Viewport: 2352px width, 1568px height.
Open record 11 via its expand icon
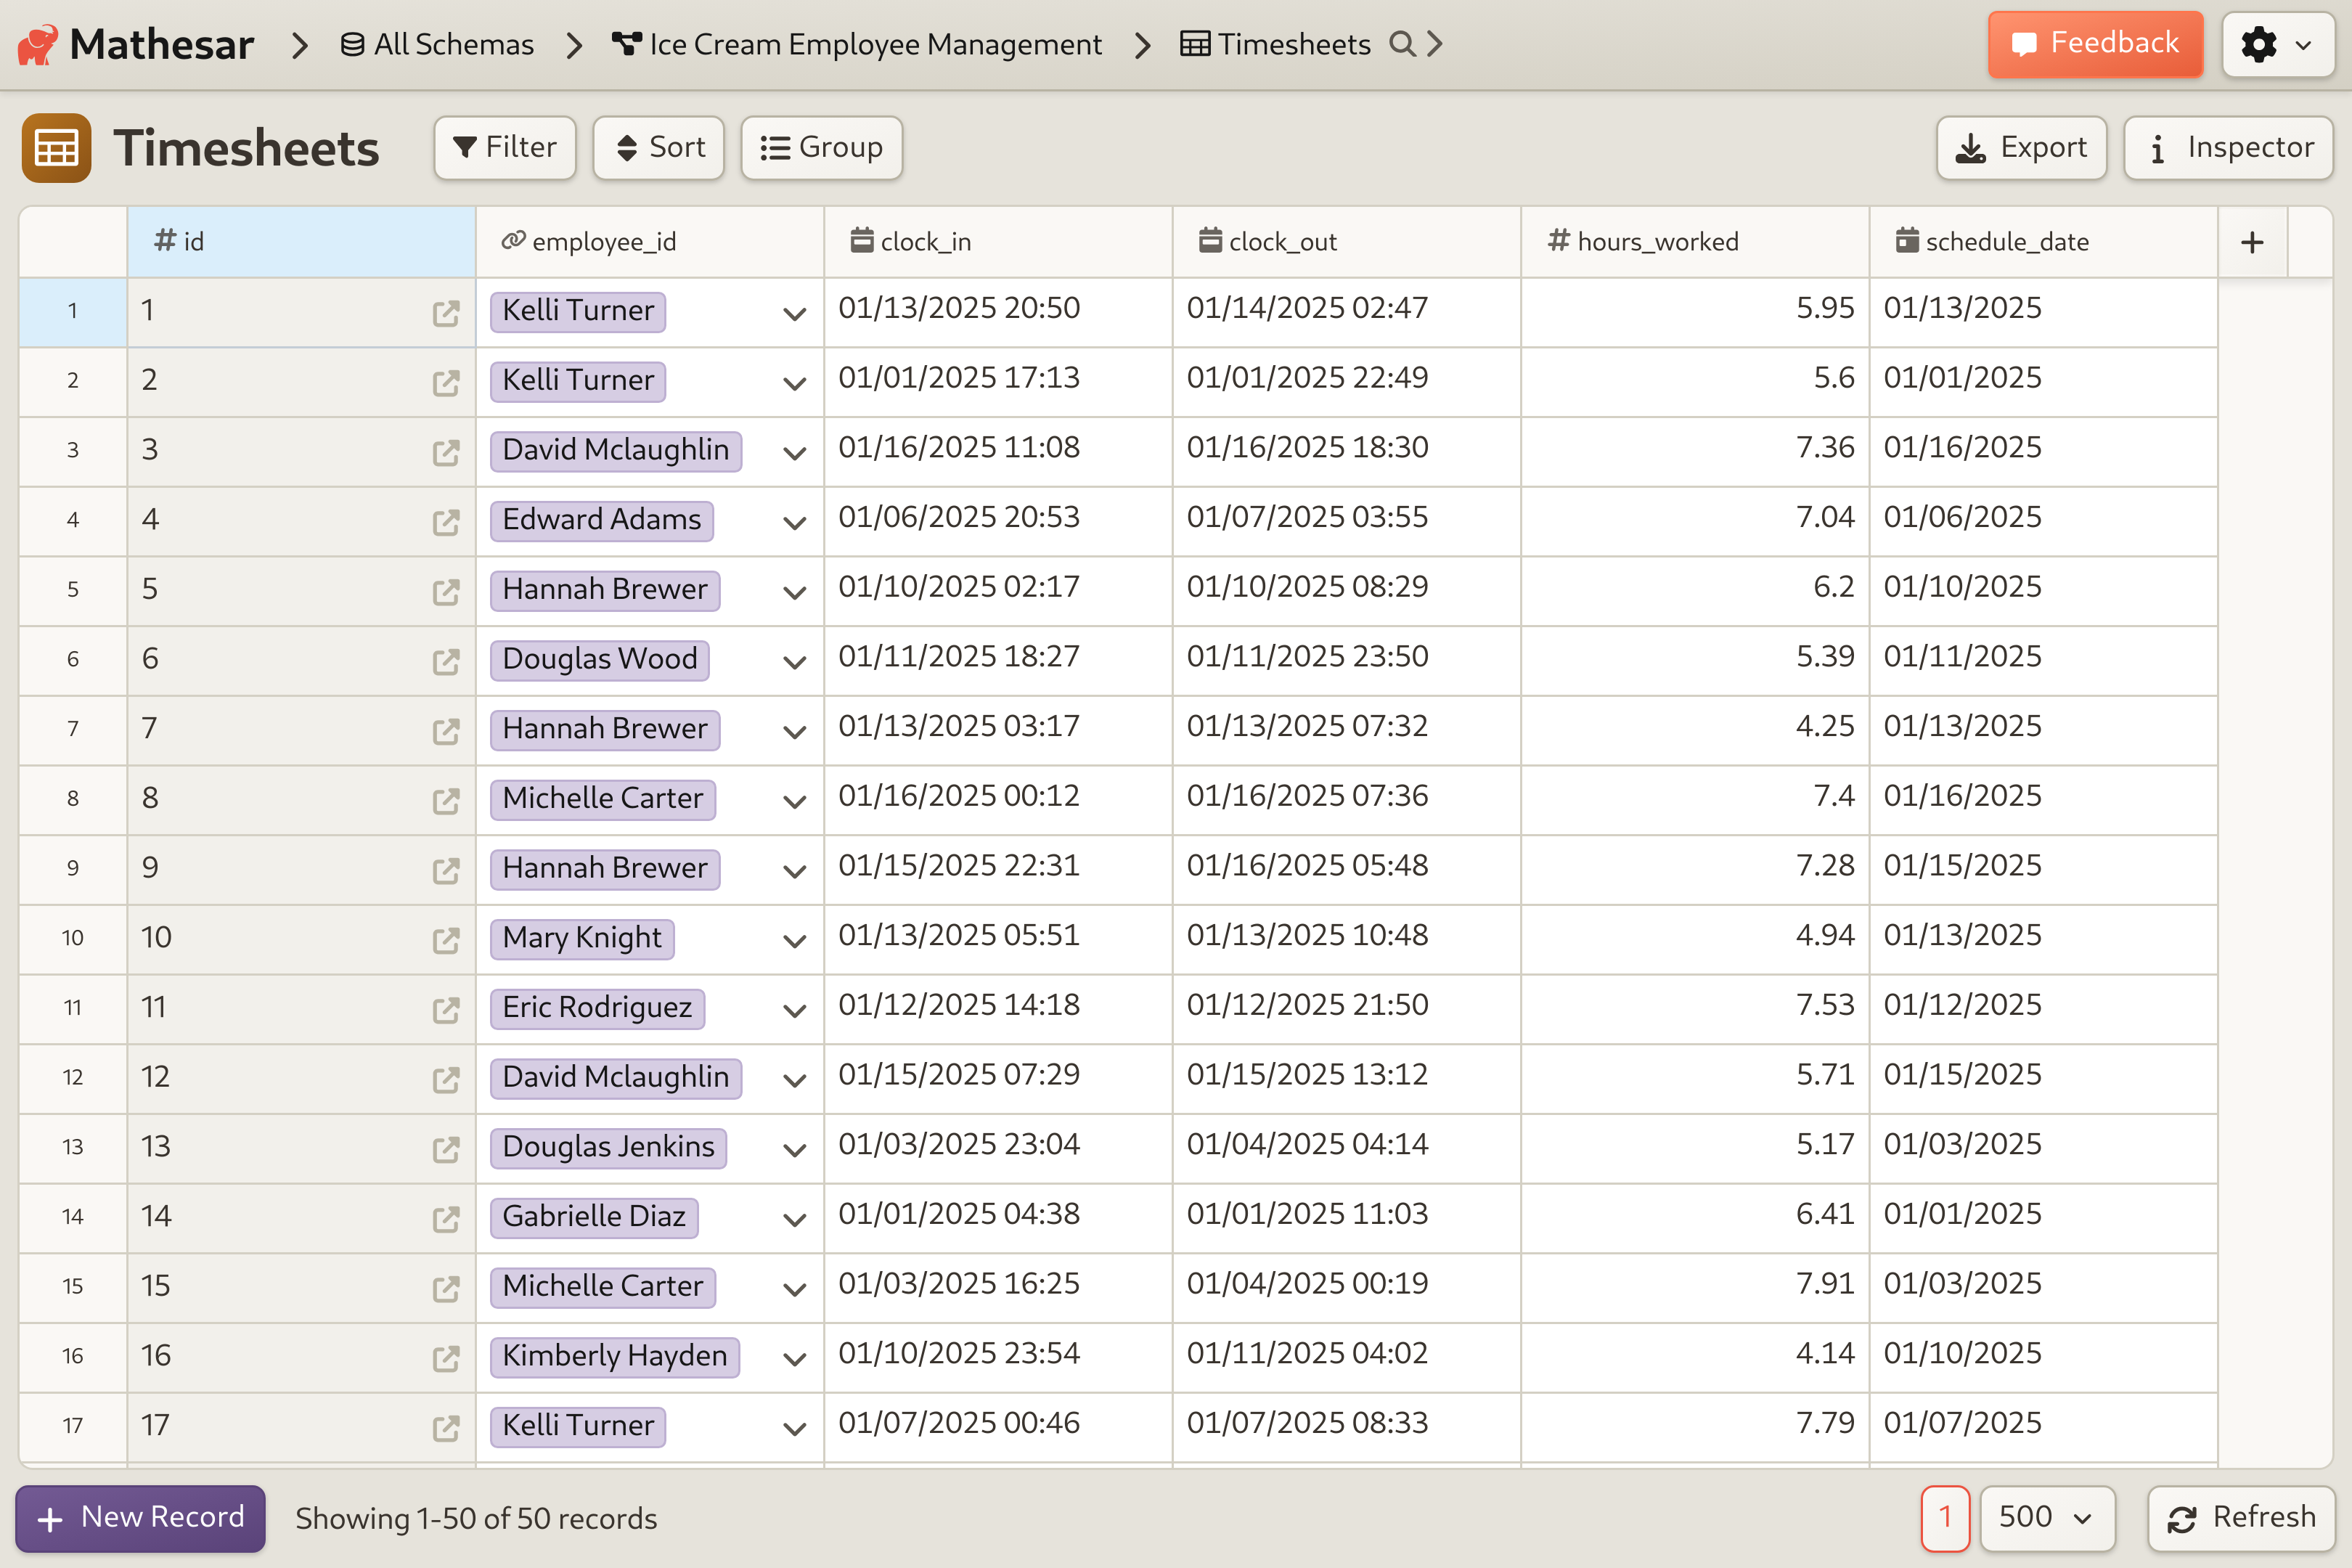coord(446,1010)
